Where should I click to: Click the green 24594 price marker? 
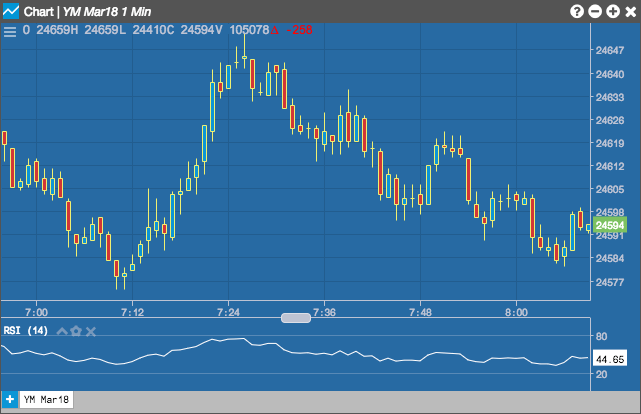point(610,225)
